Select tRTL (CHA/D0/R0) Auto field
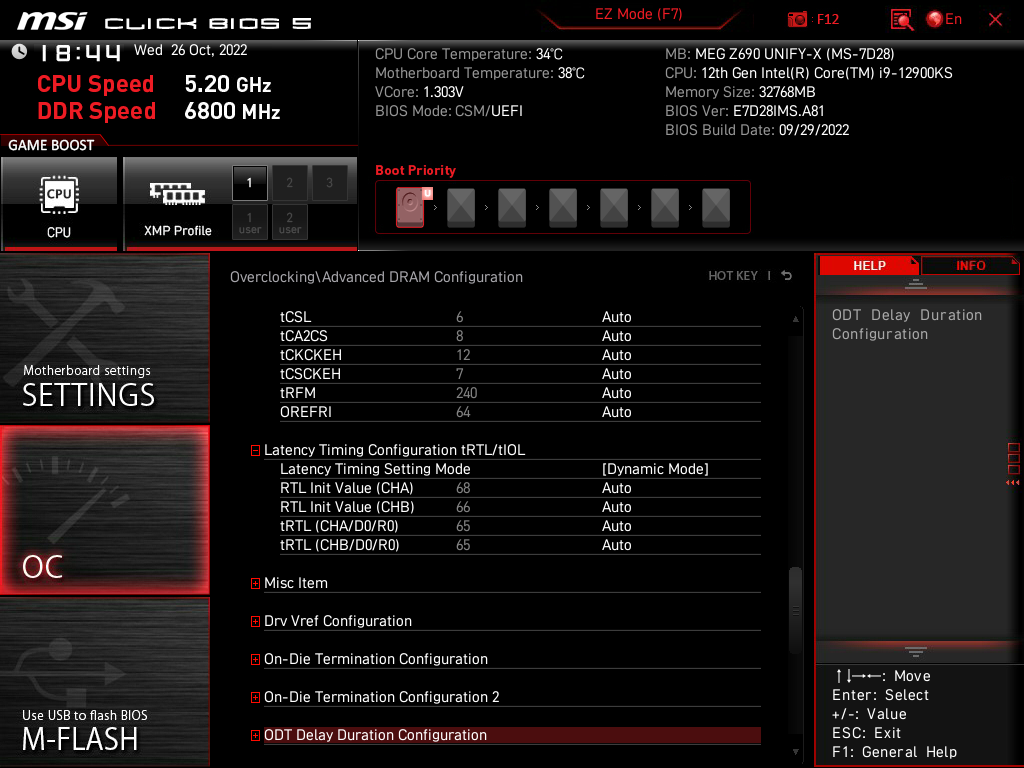The width and height of the screenshot is (1024, 768). 616,526
